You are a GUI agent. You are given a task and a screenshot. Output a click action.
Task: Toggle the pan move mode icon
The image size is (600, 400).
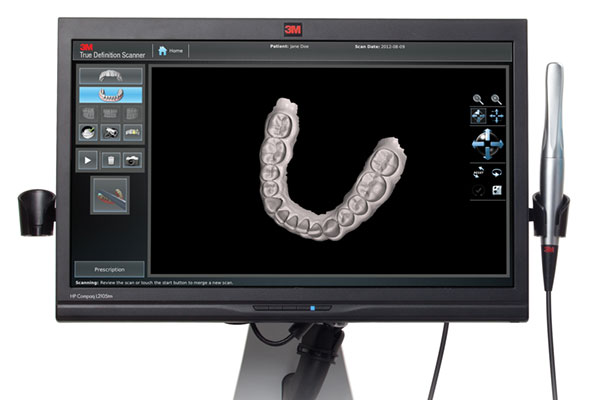pos(496,116)
